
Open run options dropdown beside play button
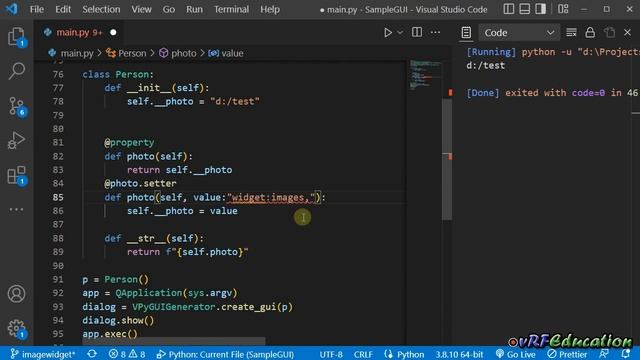tap(400, 33)
